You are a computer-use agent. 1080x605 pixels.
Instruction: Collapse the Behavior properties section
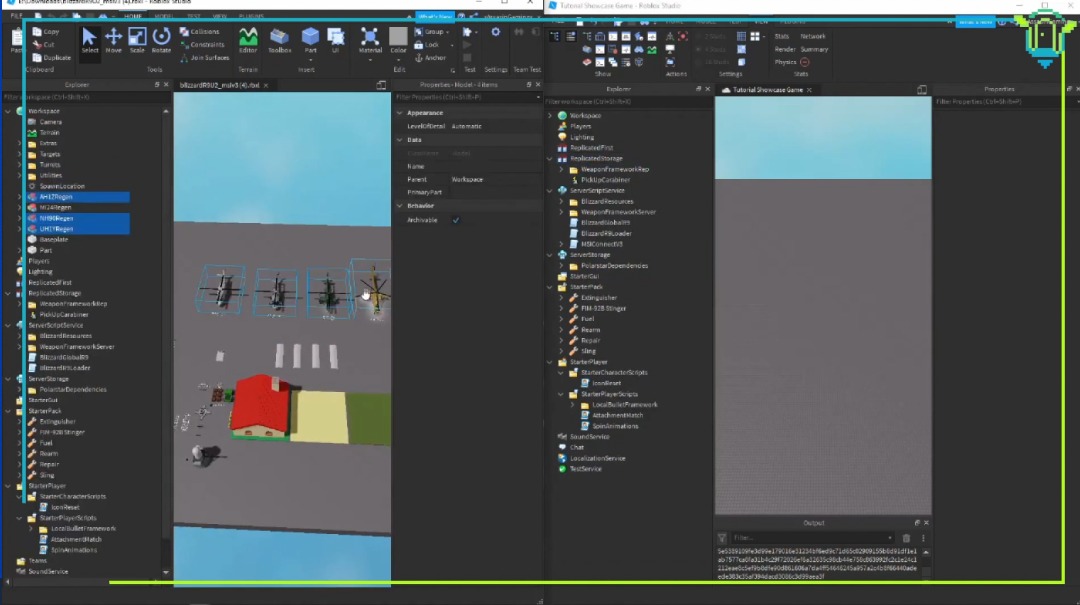pos(399,206)
